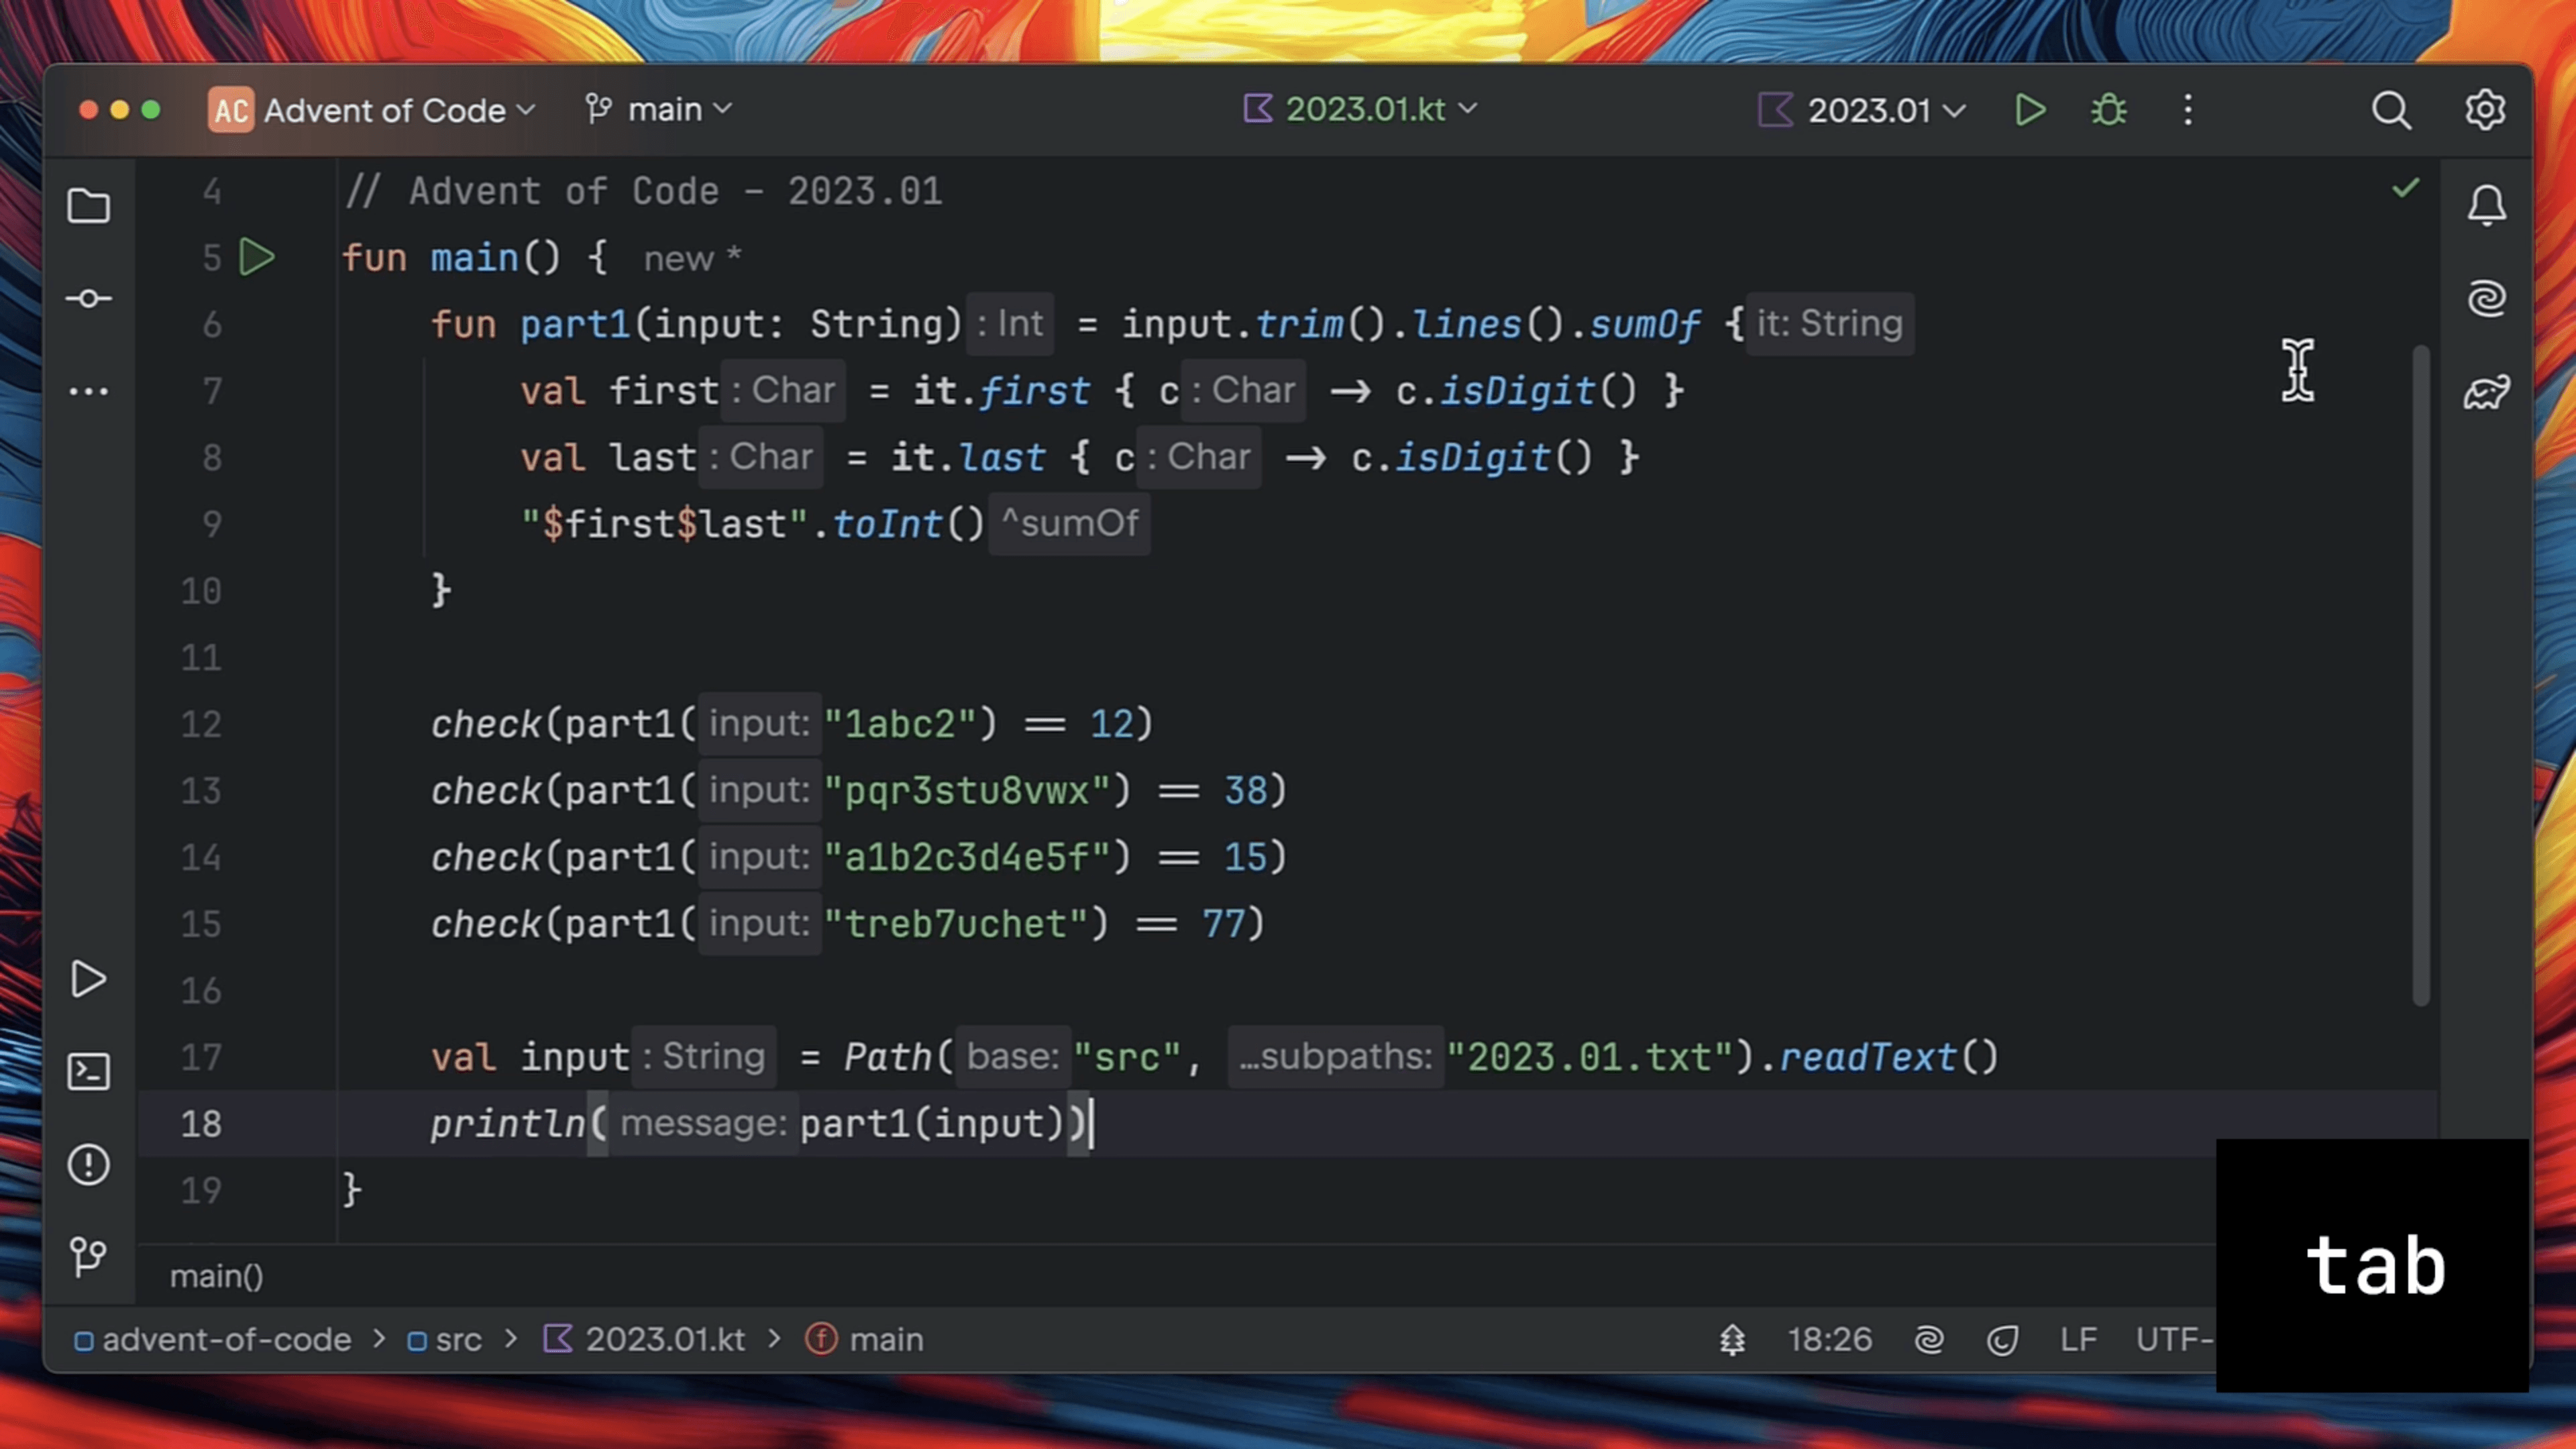Click the 'main()' function at bottom bar

216,1274
